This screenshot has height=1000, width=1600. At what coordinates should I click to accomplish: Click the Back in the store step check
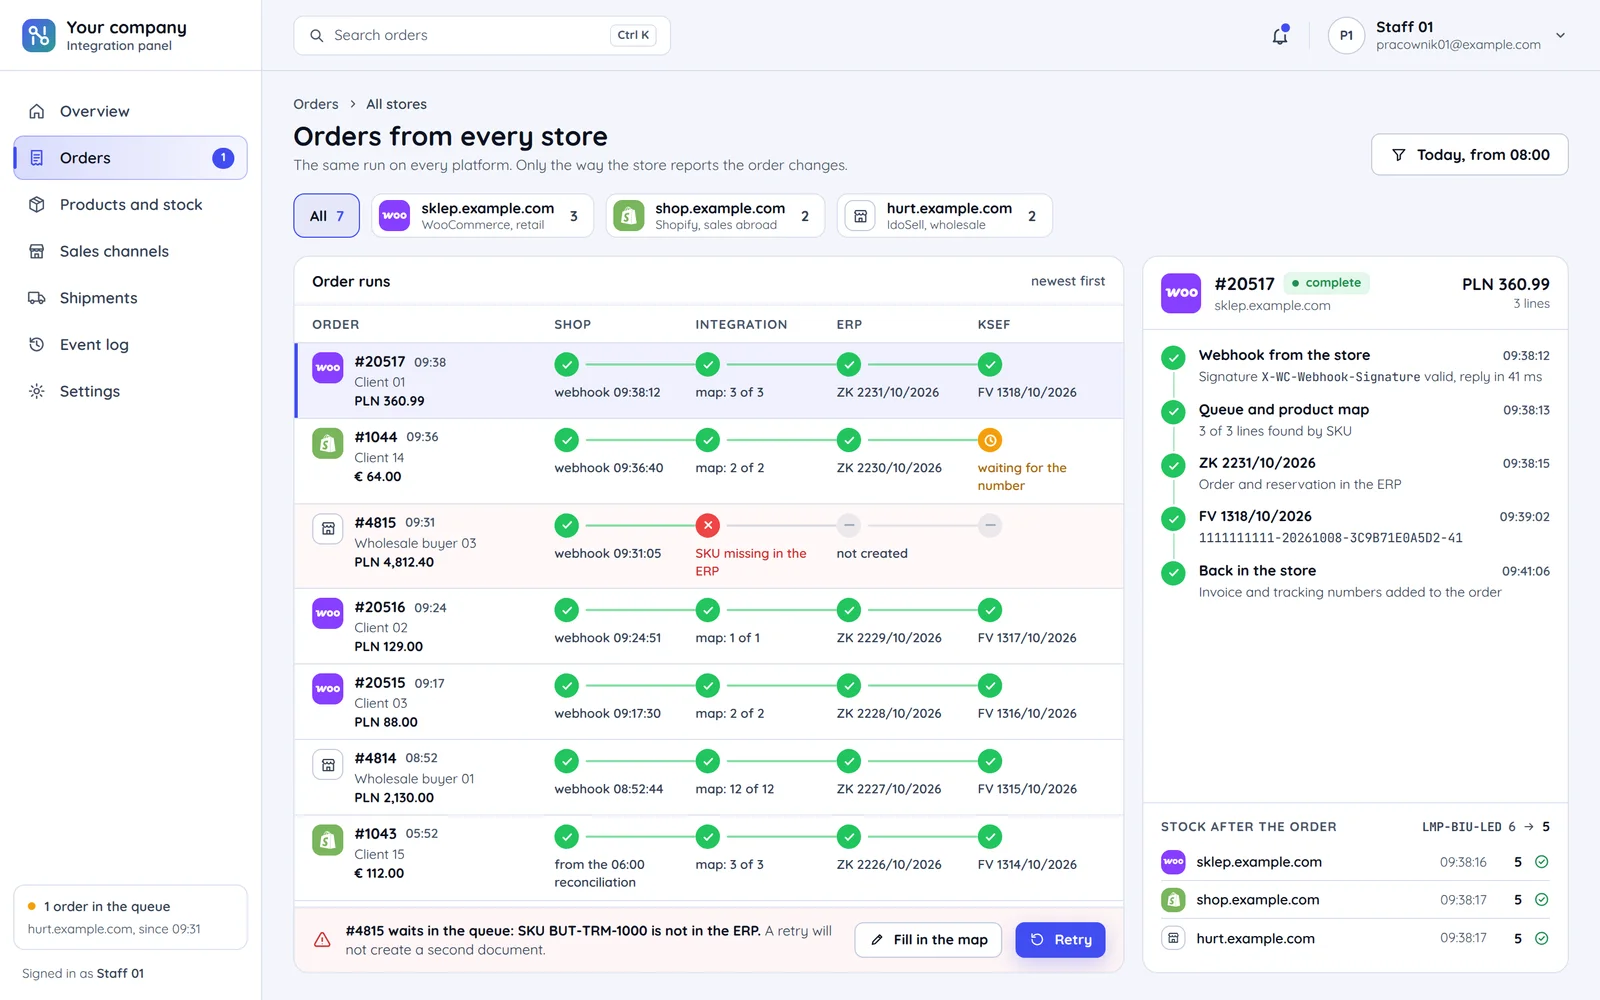click(1173, 573)
